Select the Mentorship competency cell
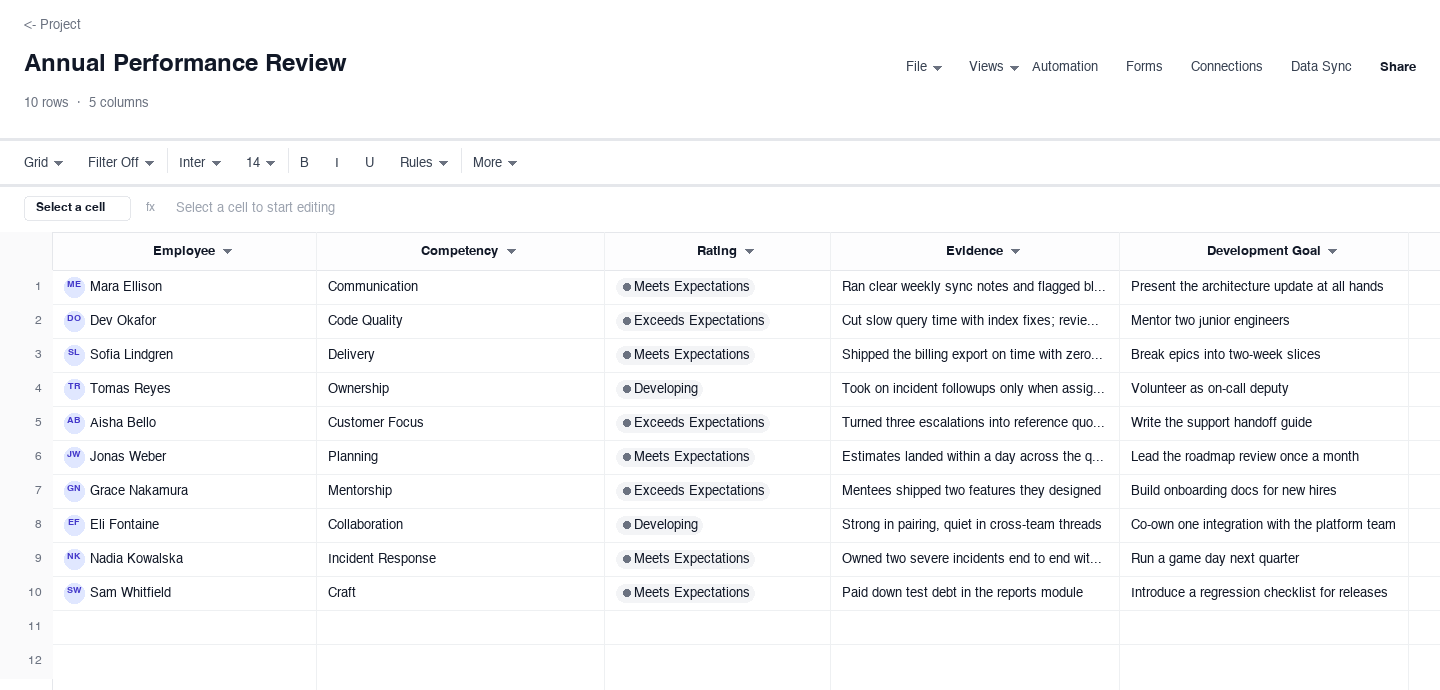Screen dimensions: 1440x690 [x=460, y=491]
